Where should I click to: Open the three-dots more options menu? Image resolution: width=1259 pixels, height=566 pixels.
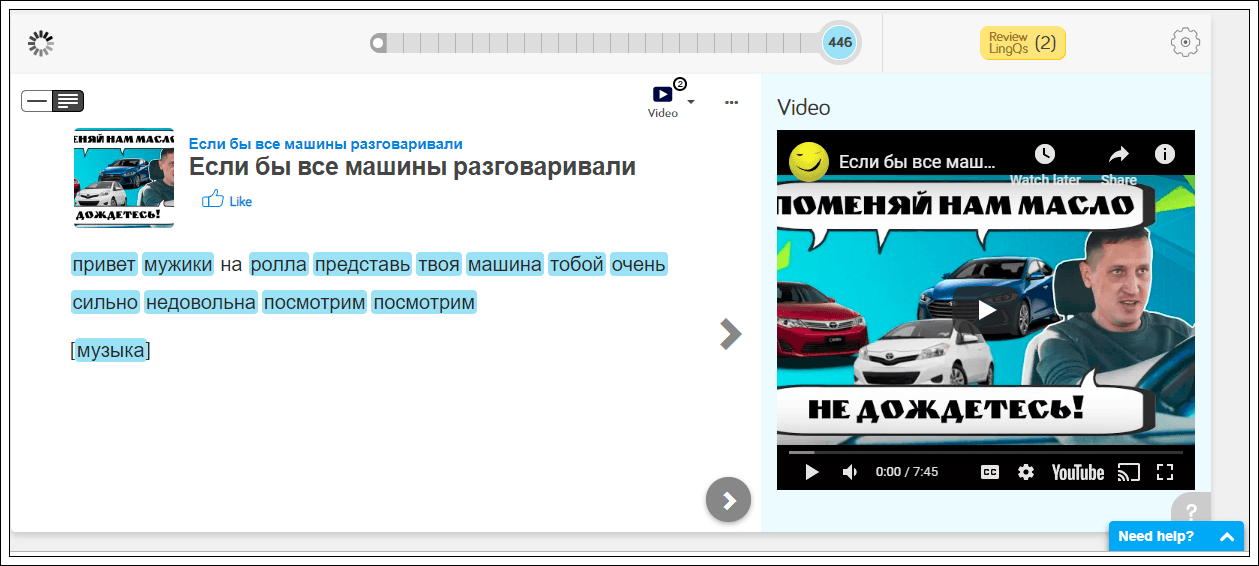731,102
